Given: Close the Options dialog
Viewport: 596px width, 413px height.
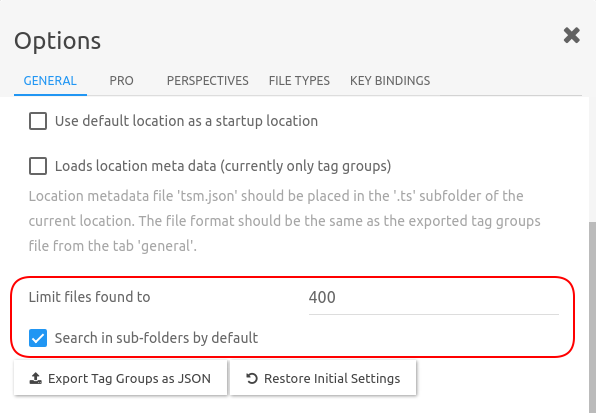Looking at the screenshot, I should pos(571,35).
